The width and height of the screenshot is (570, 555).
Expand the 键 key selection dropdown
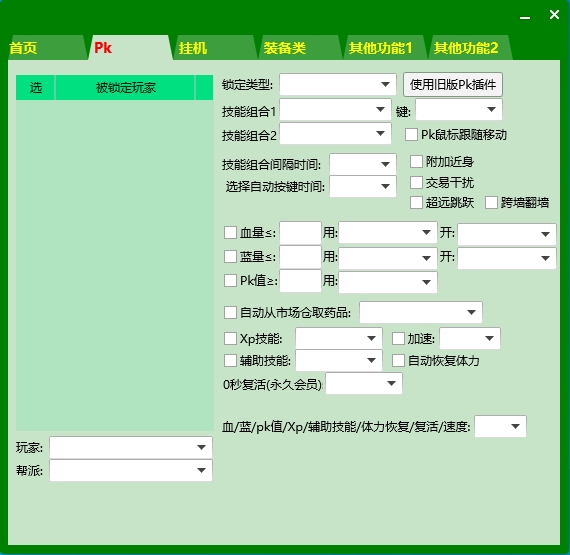(x=459, y=109)
